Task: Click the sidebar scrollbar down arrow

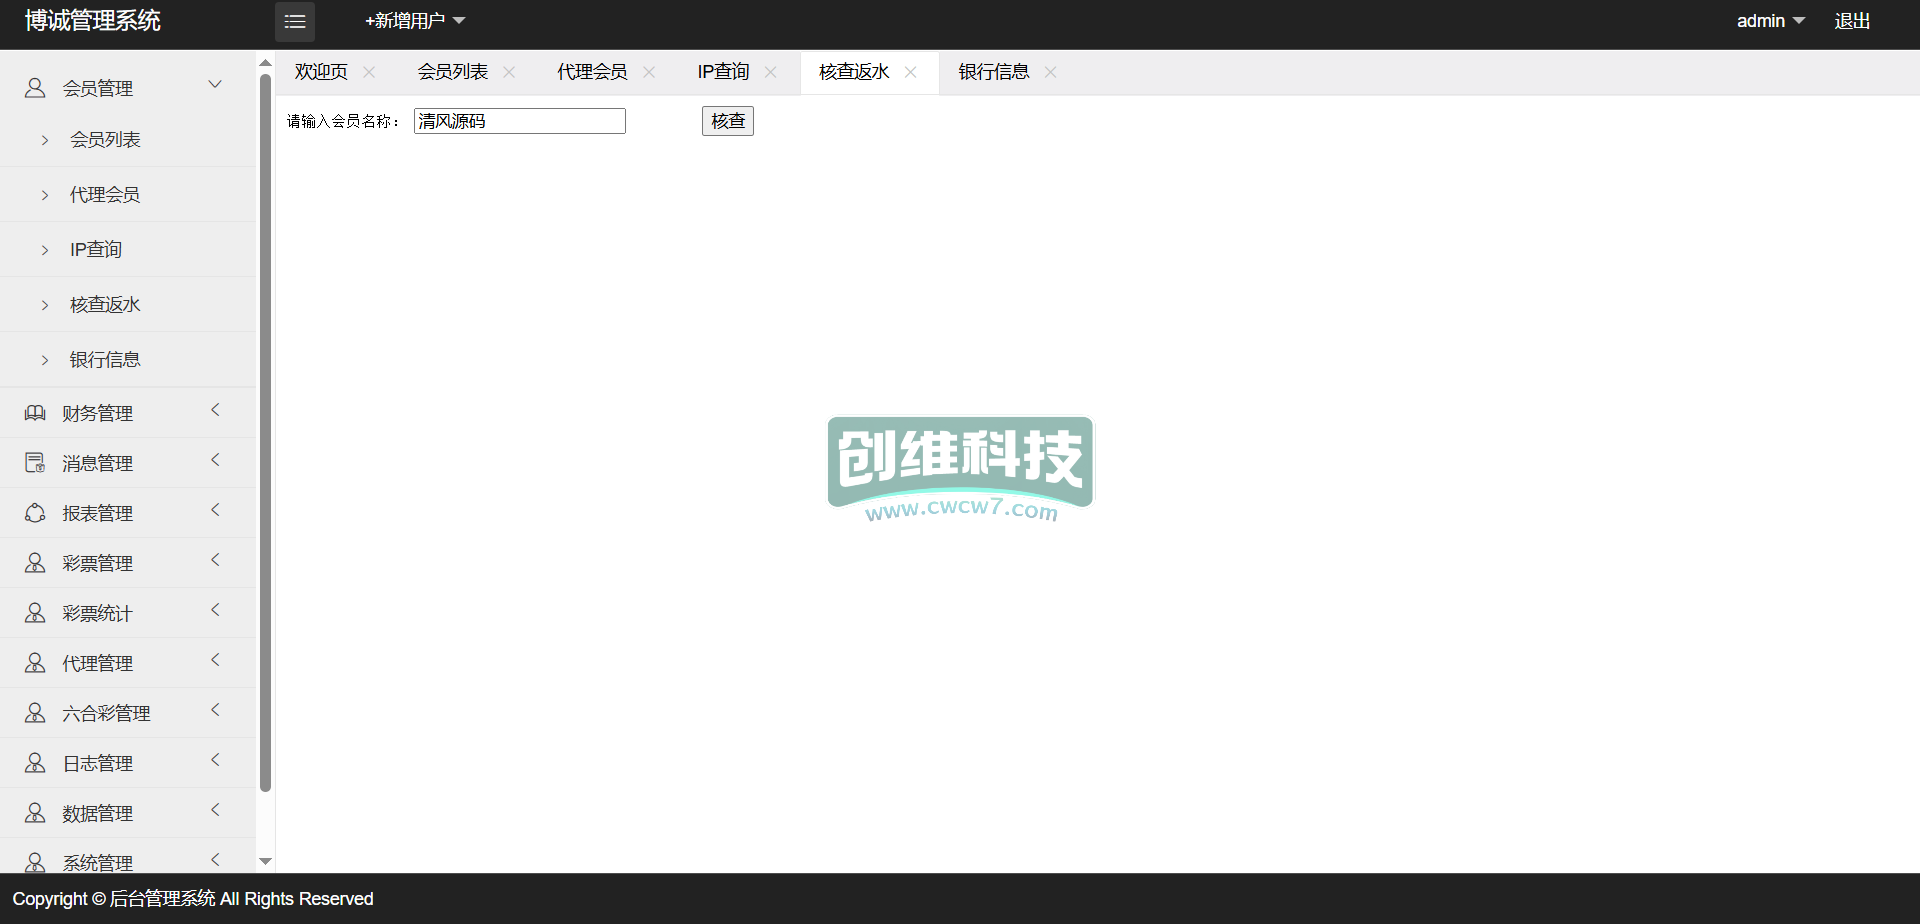Action: [x=265, y=861]
